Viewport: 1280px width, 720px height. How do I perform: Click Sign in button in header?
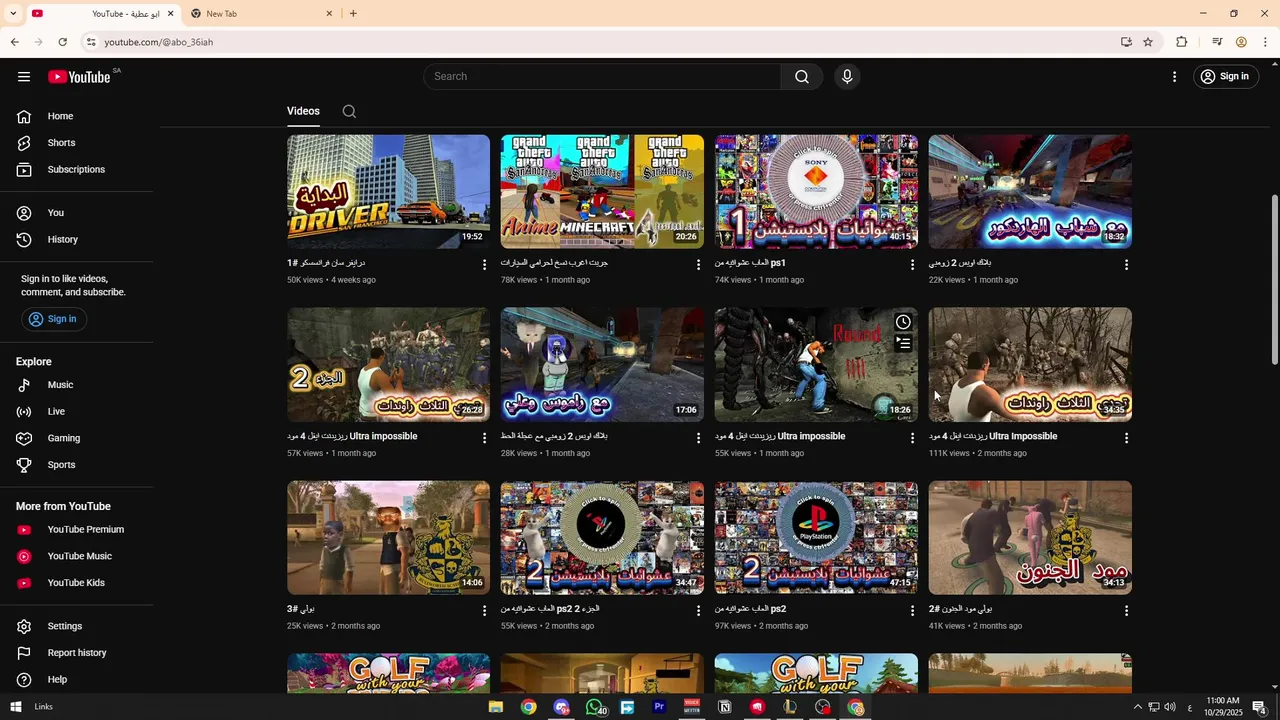[1225, 77]
